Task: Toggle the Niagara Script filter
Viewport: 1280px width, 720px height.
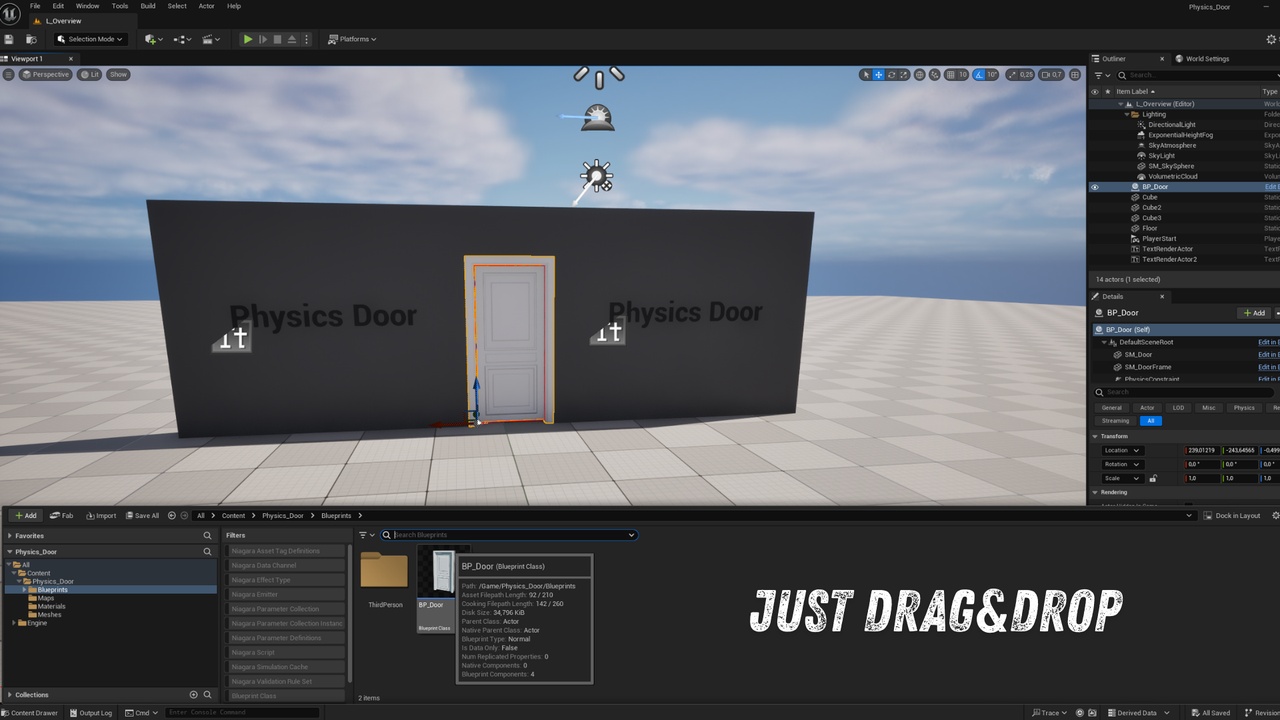Action: coord(287,652)
